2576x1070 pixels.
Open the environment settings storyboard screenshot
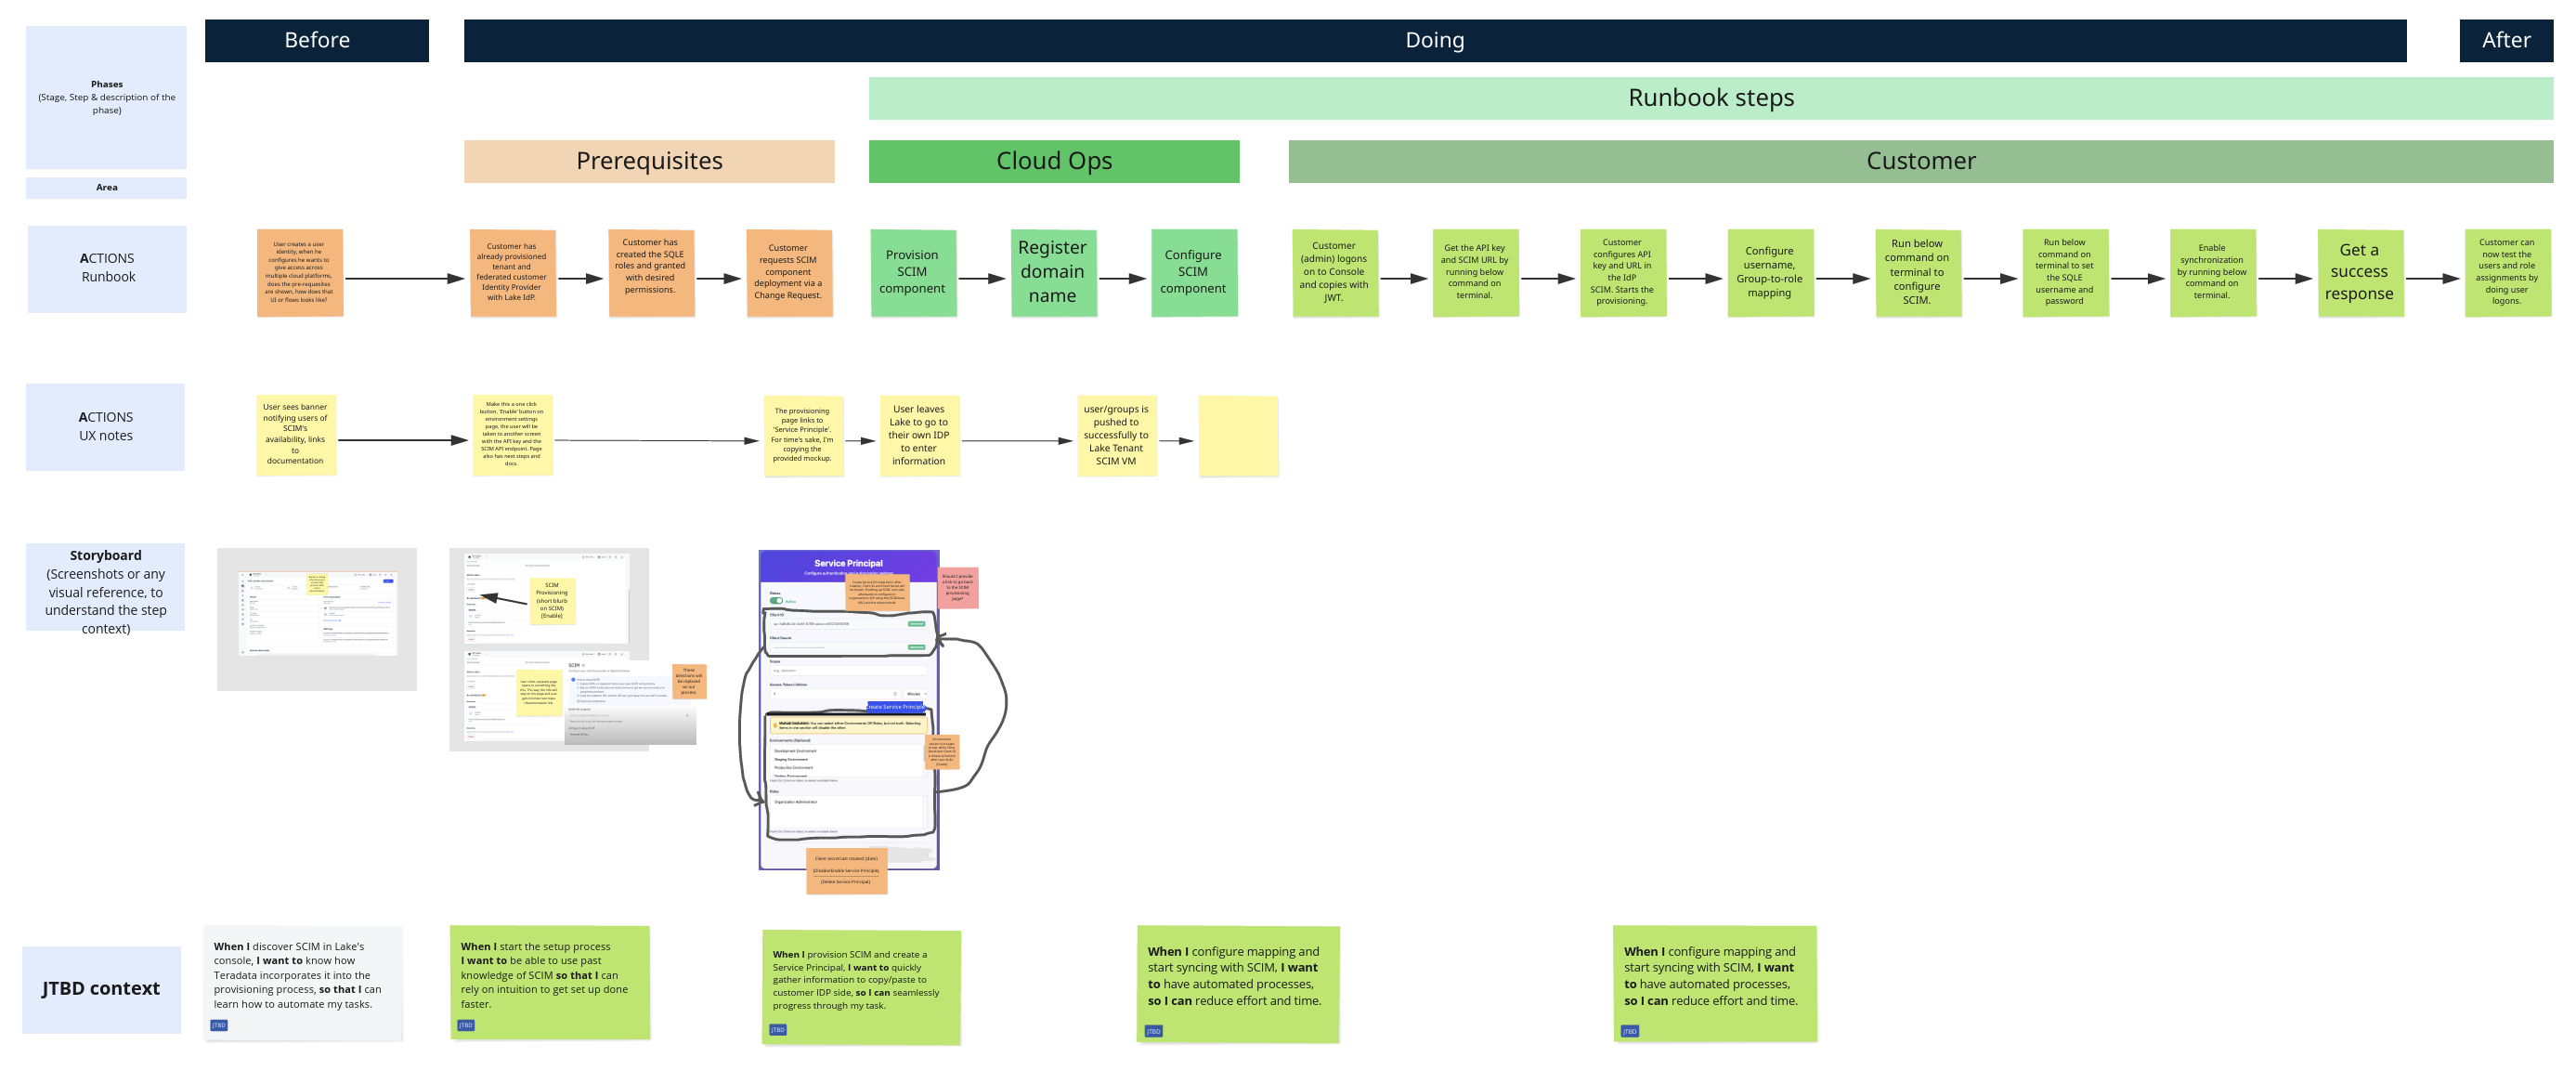[x=549, y=648]
